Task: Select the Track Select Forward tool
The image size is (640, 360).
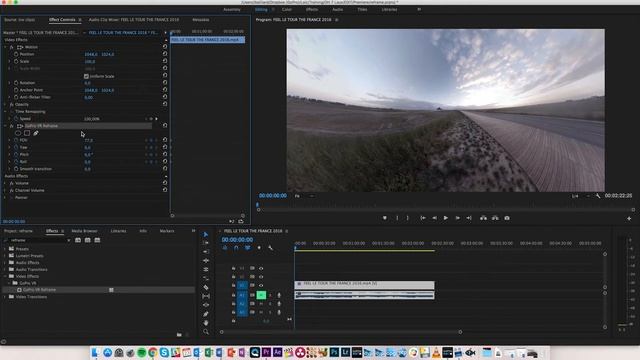Action: (206, 243)
